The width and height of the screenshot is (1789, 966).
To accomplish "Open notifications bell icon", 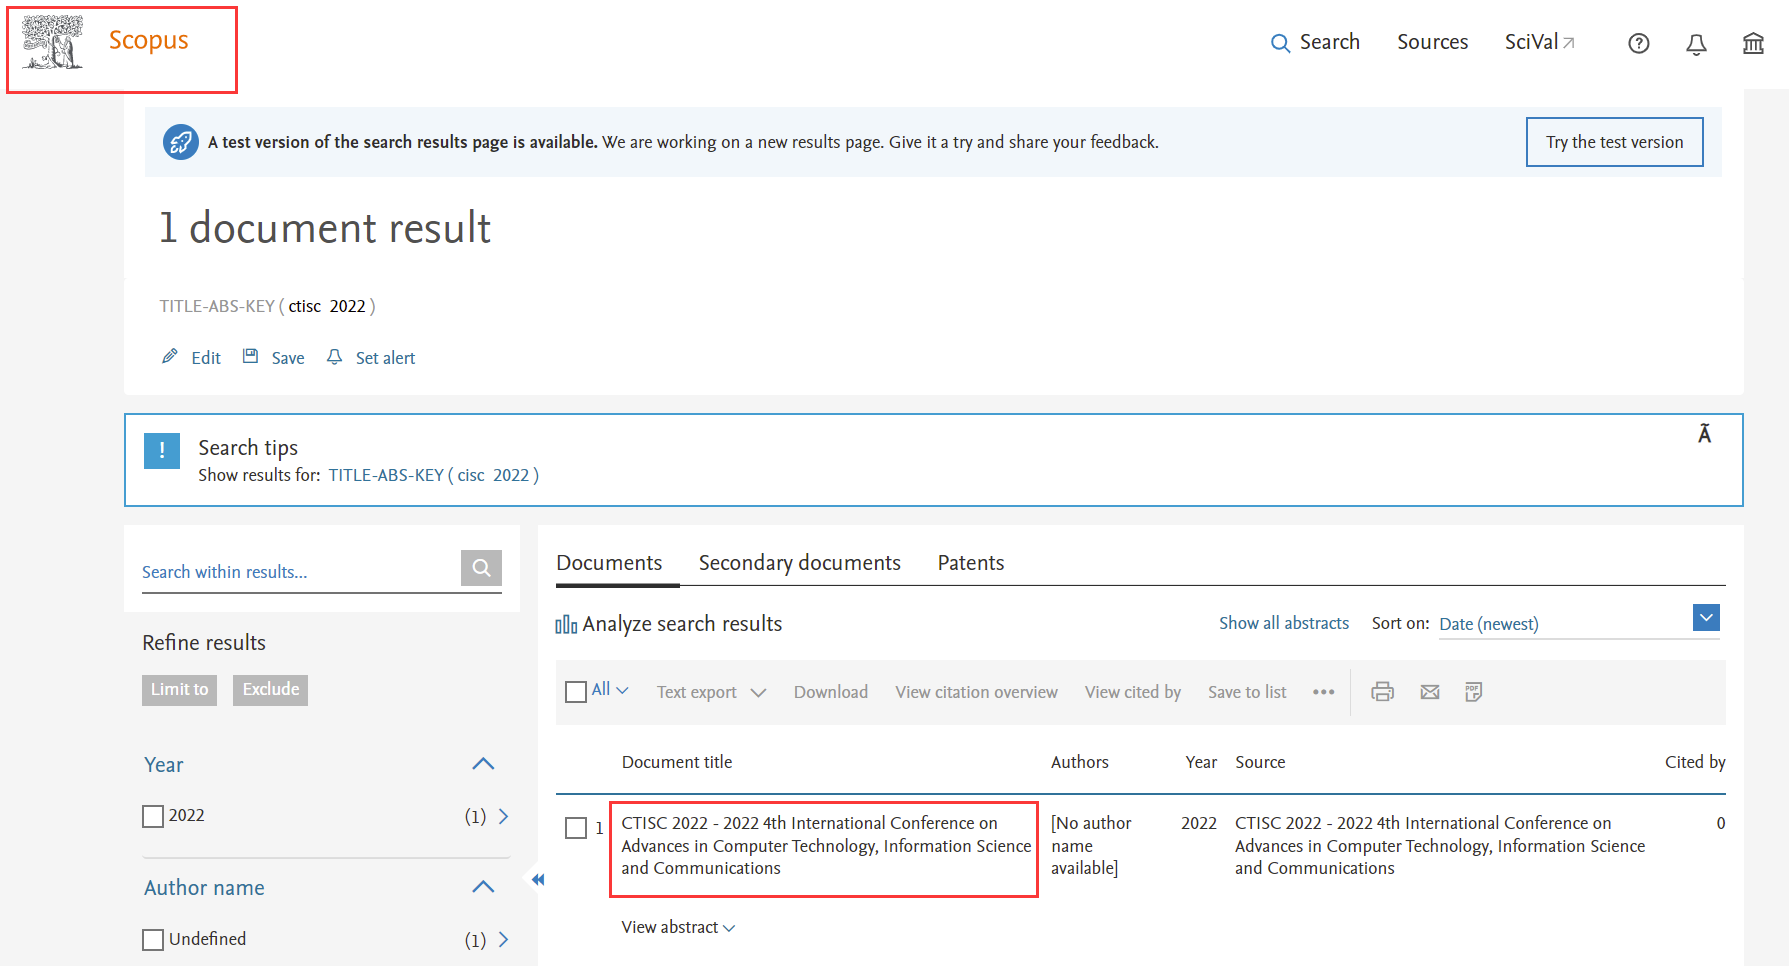I will 1696,43.
